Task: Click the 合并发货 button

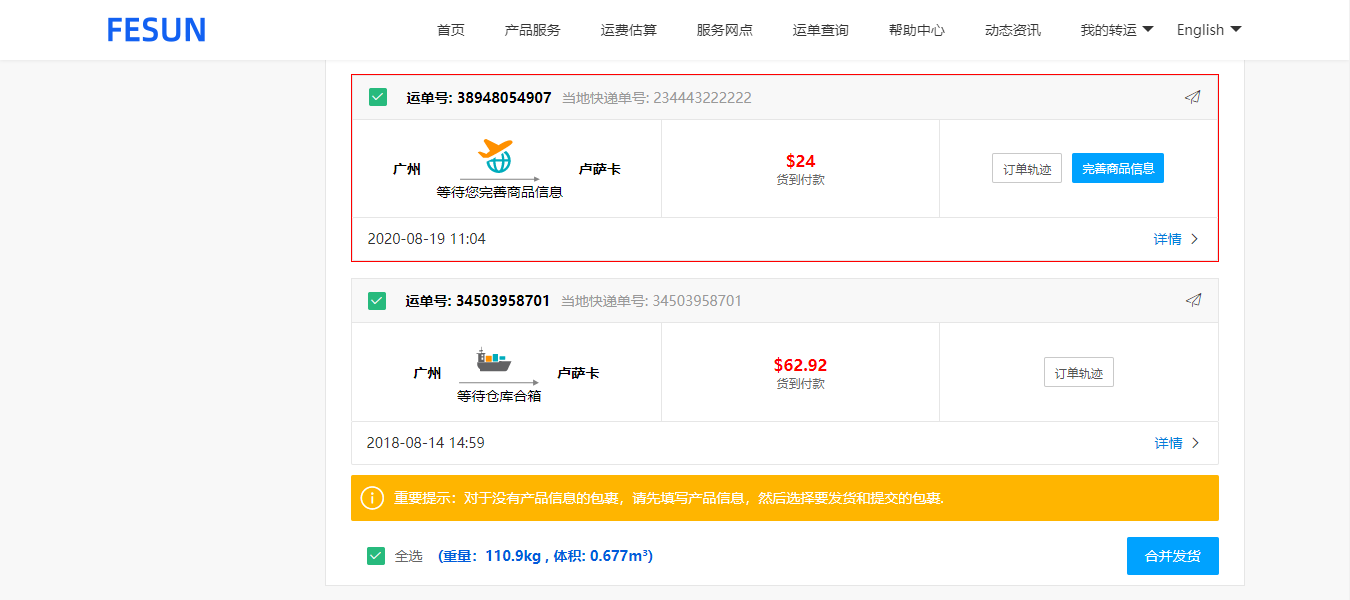Action: click(1173, 556)
